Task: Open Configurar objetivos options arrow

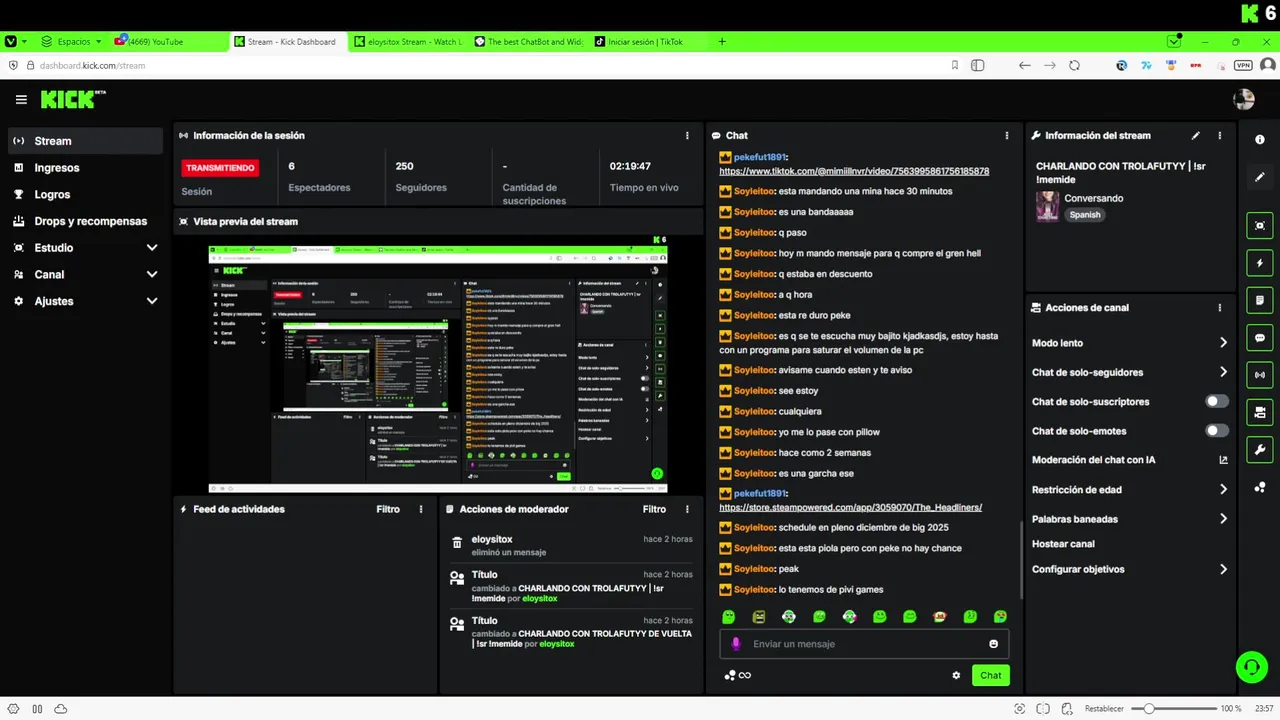Action: (1223, 569)
